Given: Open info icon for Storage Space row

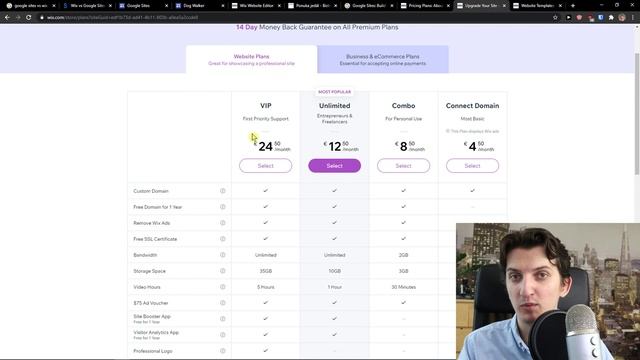Looking at the screenshot, I should pos(223,271).
